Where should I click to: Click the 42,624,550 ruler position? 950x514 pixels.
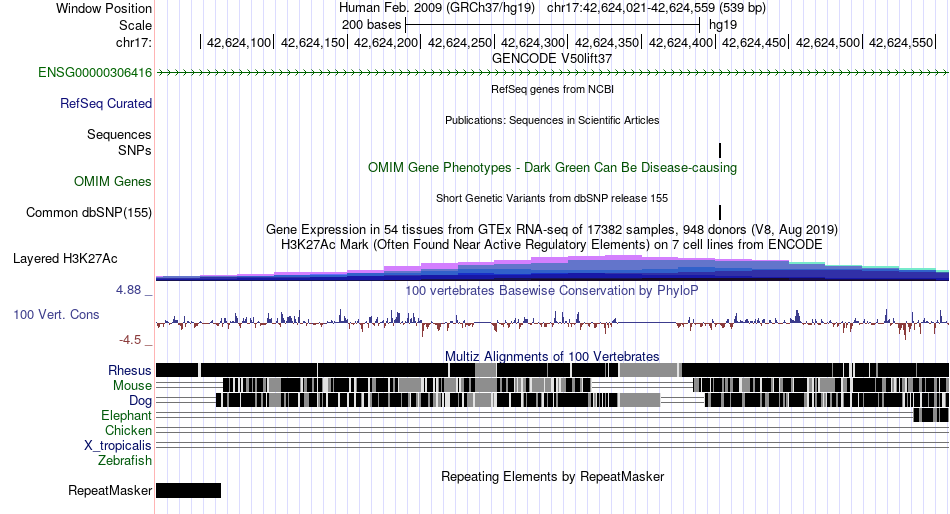click(x=901, y=42)
